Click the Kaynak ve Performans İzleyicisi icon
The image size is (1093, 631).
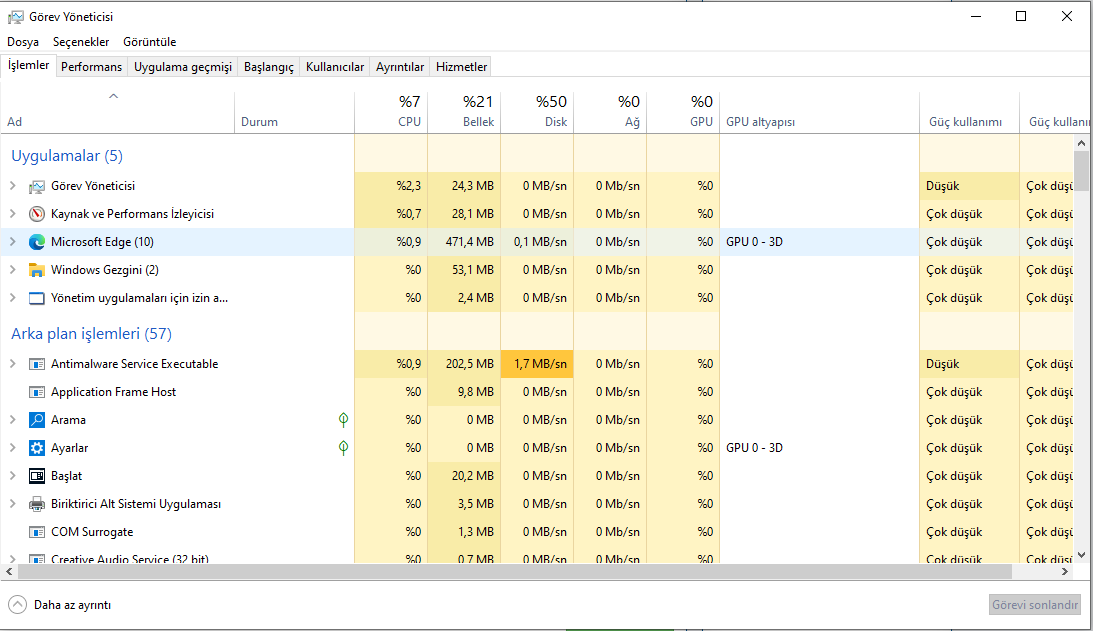click(x=37, y=214)
